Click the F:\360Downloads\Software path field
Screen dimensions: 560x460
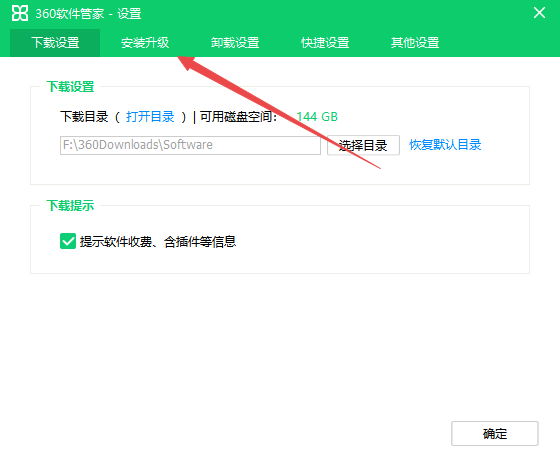coord(190,145)
